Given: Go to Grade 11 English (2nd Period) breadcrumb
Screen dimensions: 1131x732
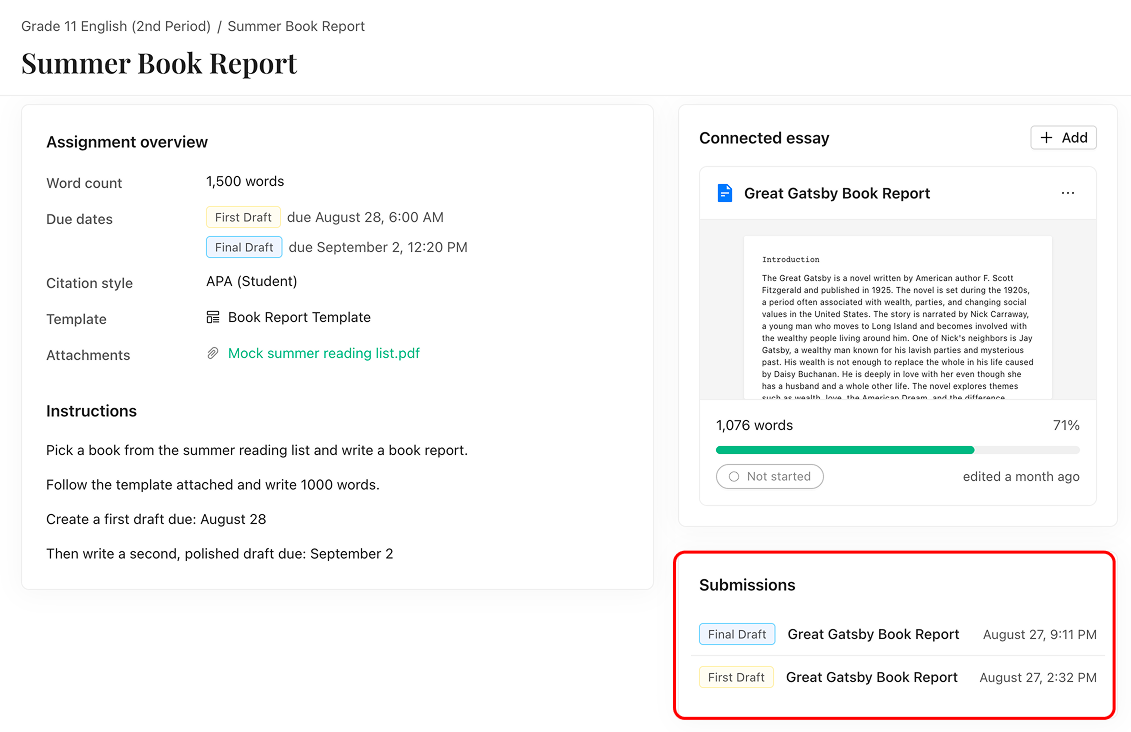Looking at the screenshot, I should pyautogui.click(x=116, y=26).
